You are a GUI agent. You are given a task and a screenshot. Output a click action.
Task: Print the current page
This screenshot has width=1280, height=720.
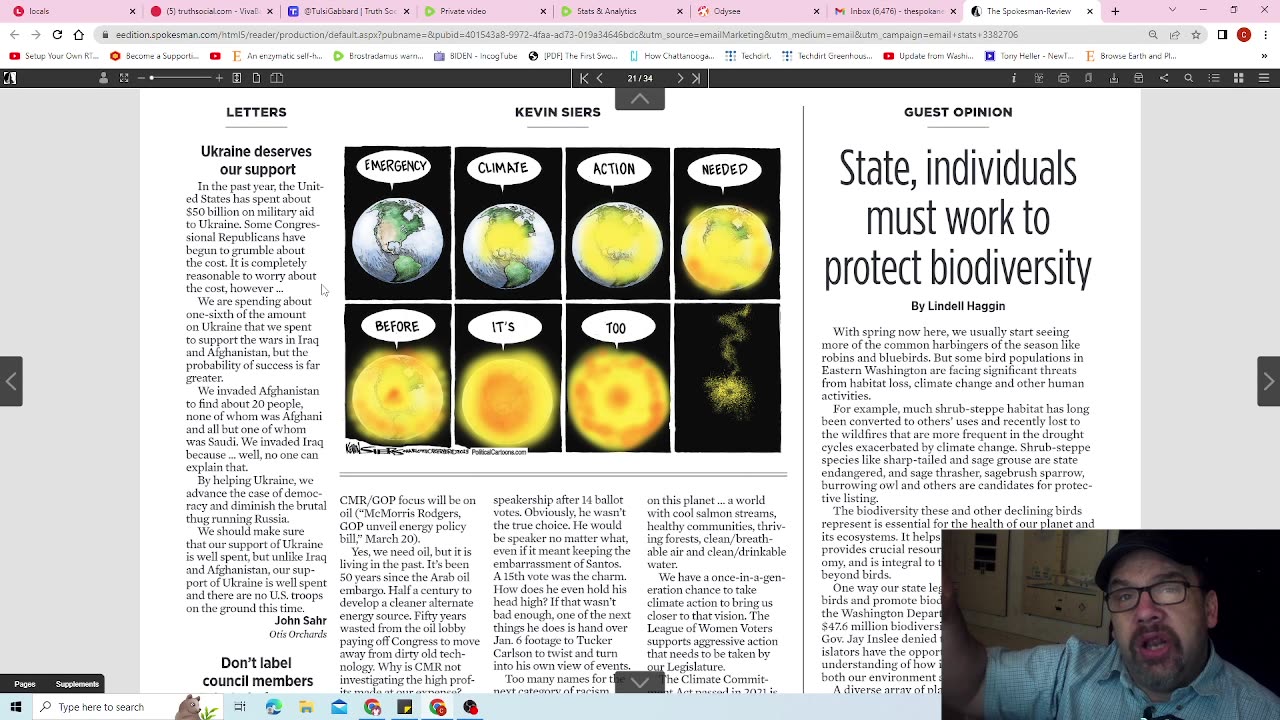click(1063, 78)
